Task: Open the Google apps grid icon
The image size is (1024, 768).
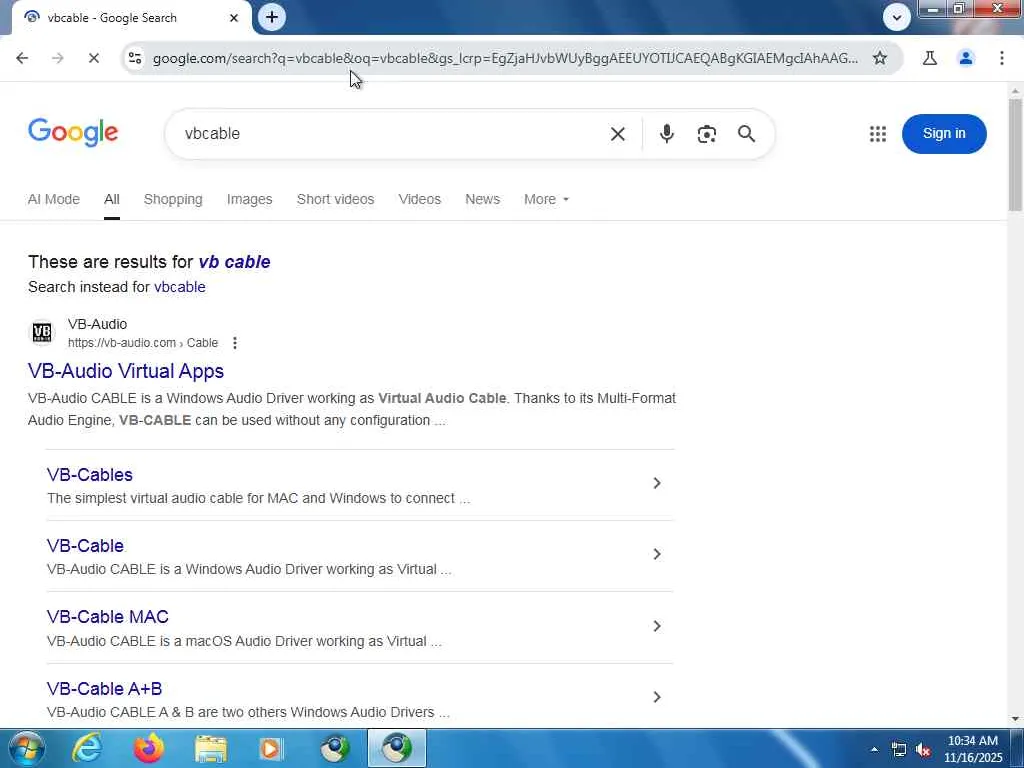Action: pyautogui.click(x=878, y=134)
